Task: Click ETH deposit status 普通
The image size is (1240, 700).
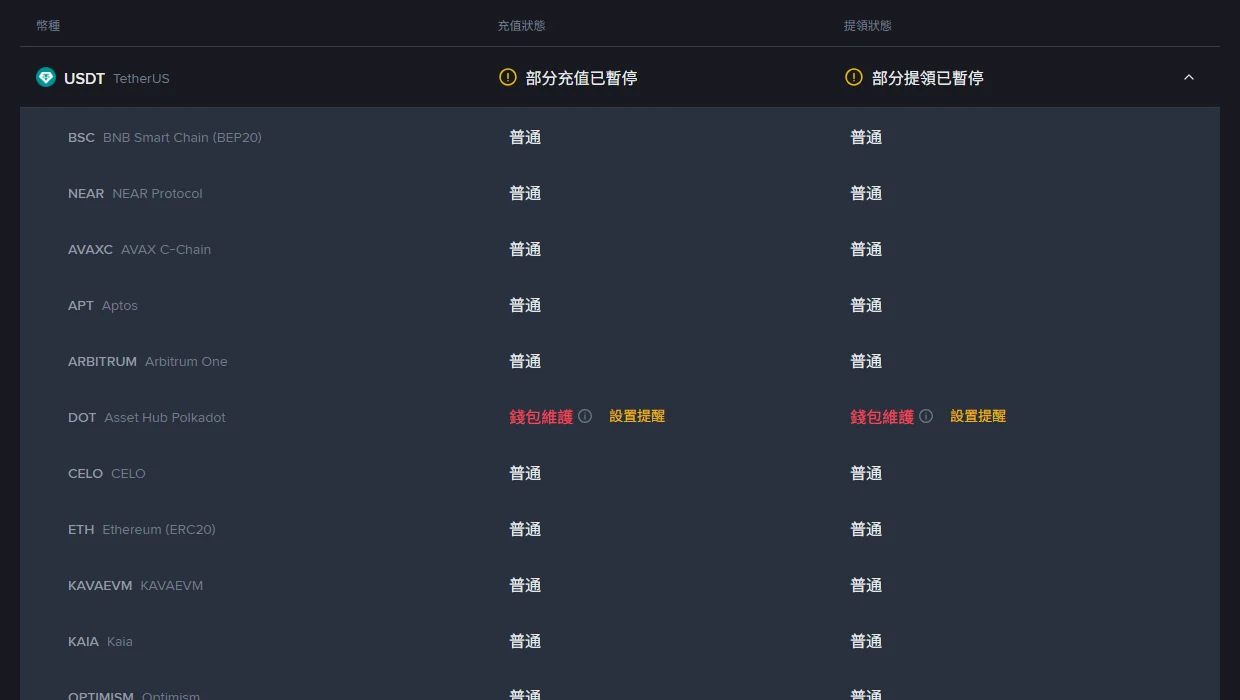Action: (x=525, y=529)
